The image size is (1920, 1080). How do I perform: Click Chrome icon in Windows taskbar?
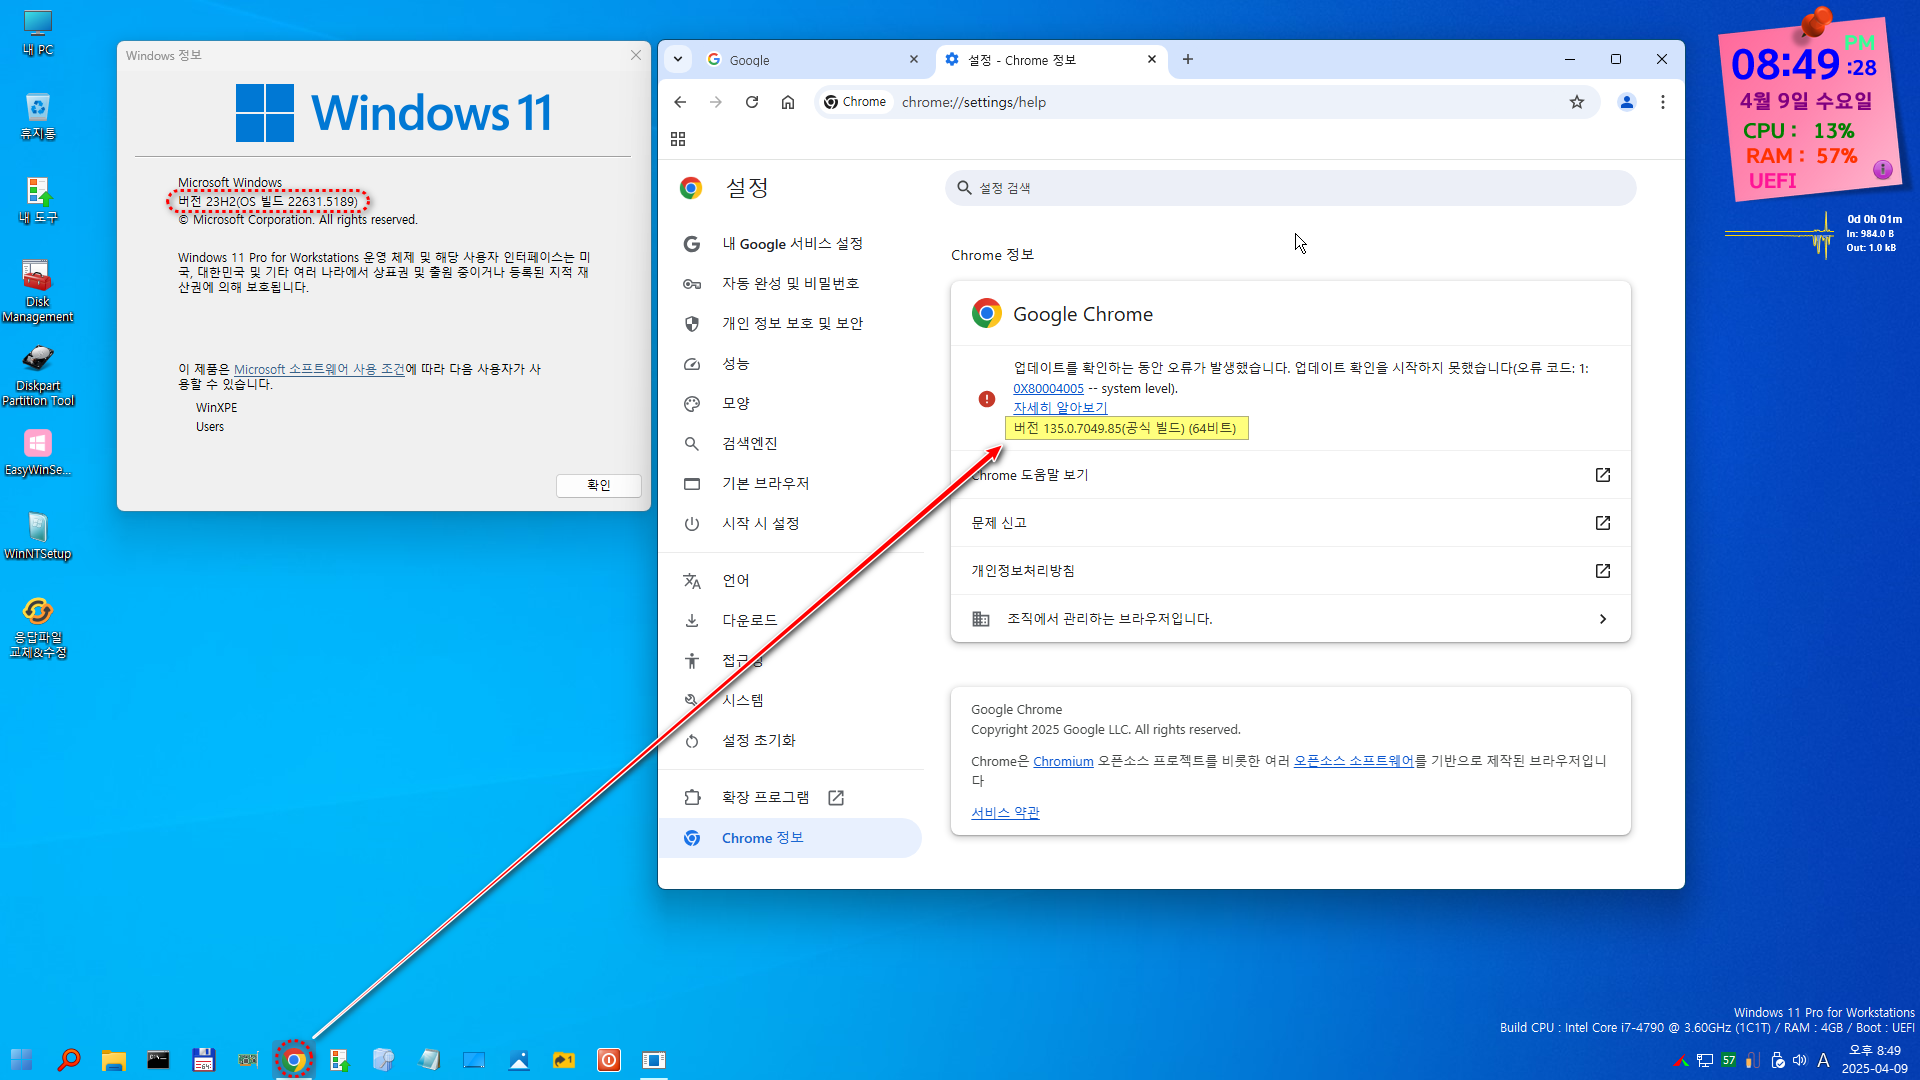coord(294,1060)
